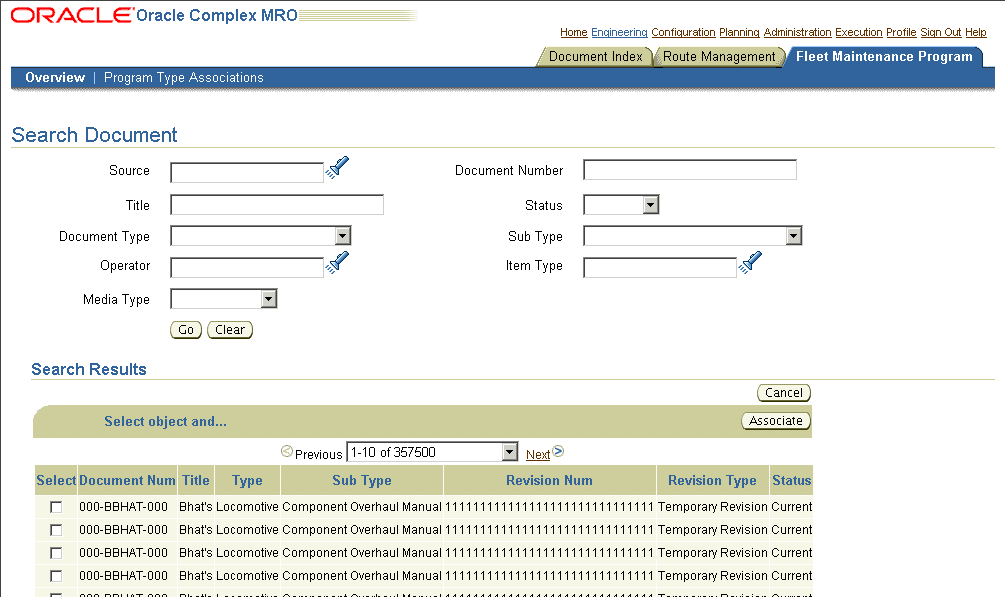Focus the Source input field
This screenshot has height=597, width=1005.
coord(247,172)
